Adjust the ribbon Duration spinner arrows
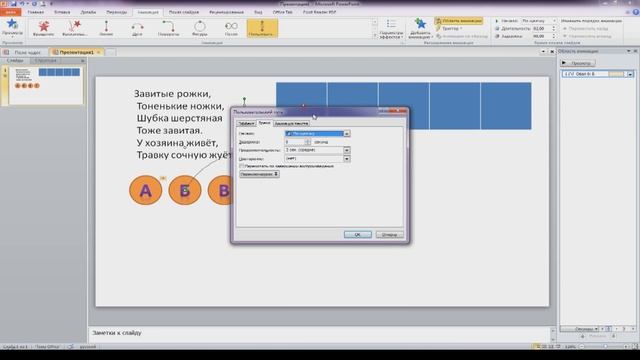 point(553,29)
